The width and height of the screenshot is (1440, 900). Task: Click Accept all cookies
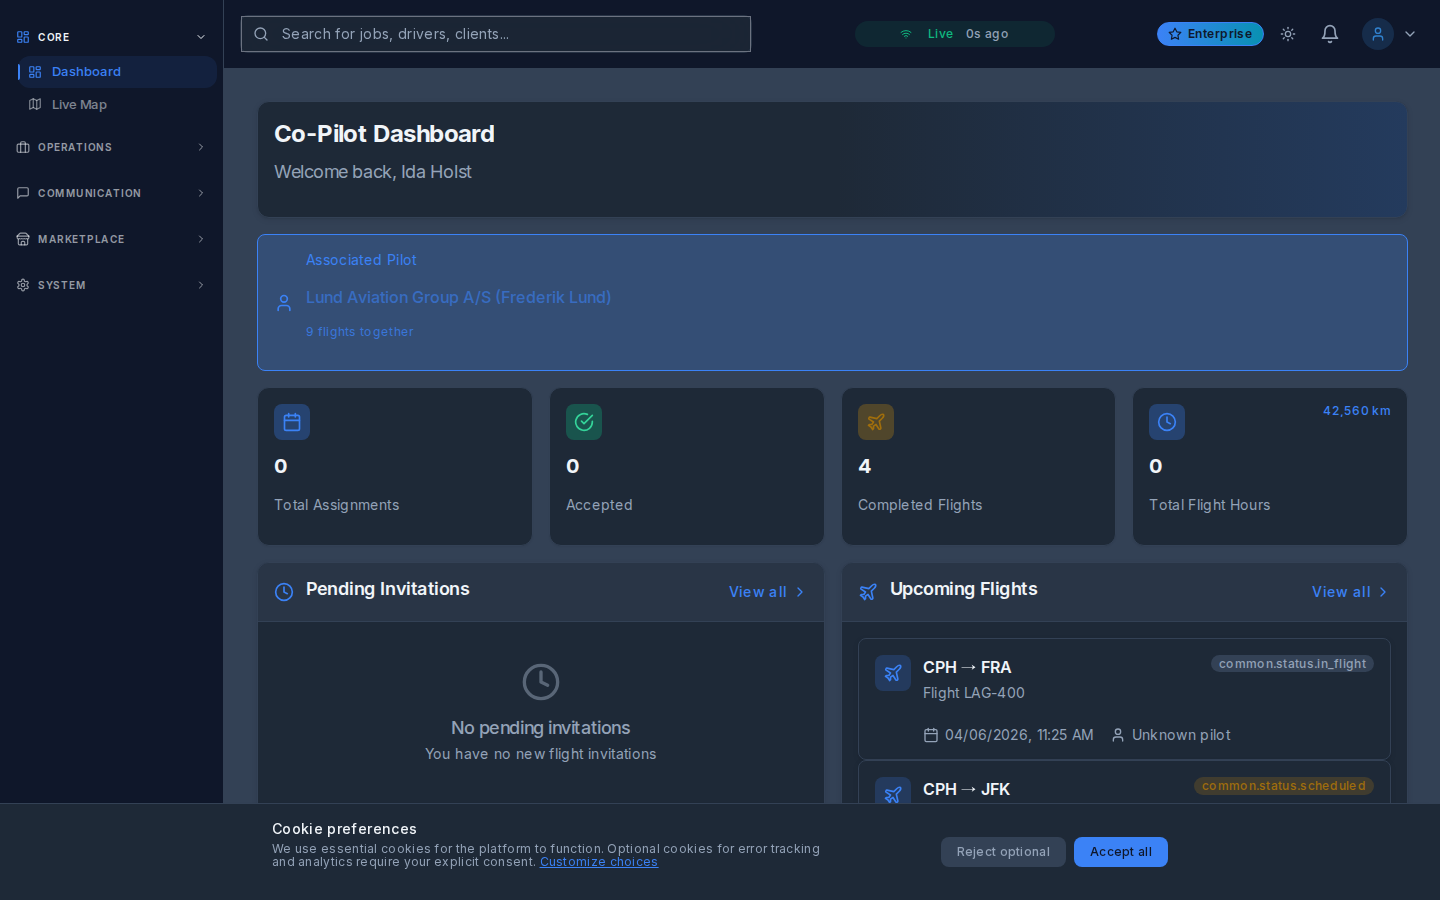click(x=1120, y=852)
